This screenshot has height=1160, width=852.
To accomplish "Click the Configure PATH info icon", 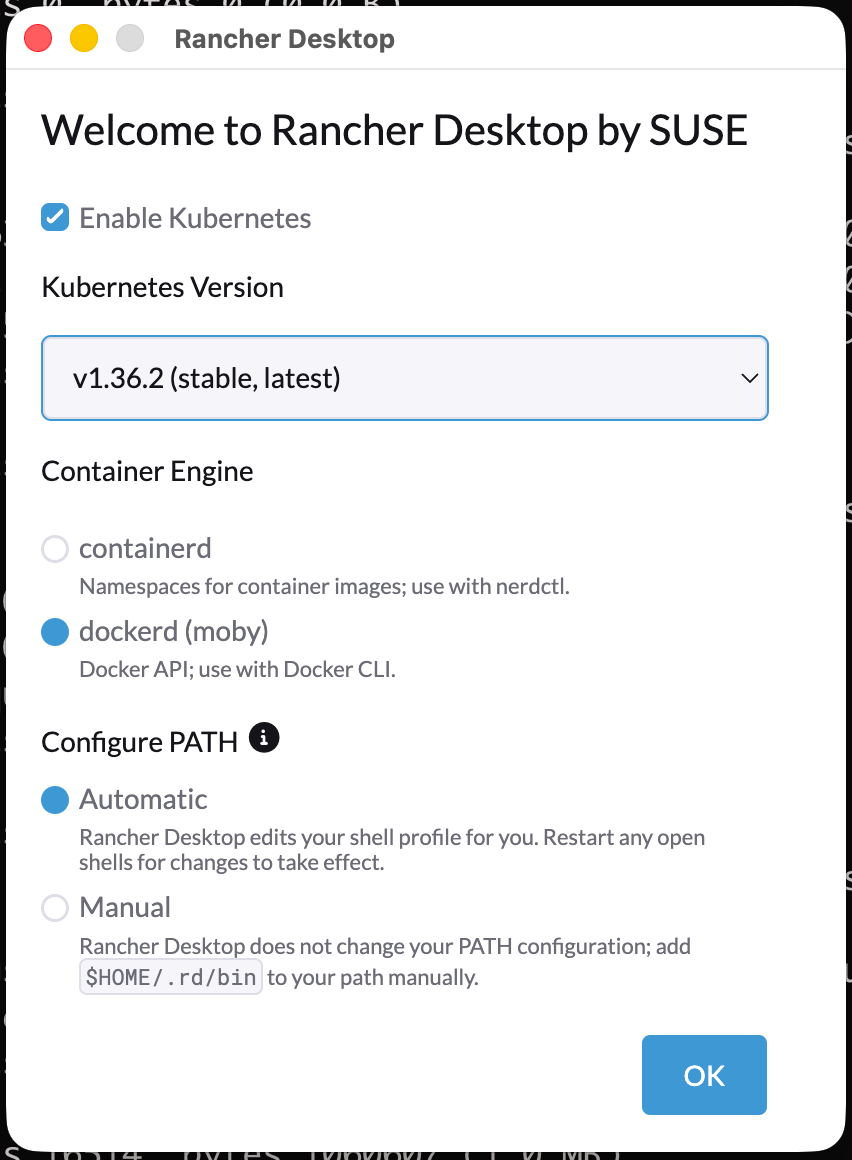I will pyautogui.click(x=264, y=738).
